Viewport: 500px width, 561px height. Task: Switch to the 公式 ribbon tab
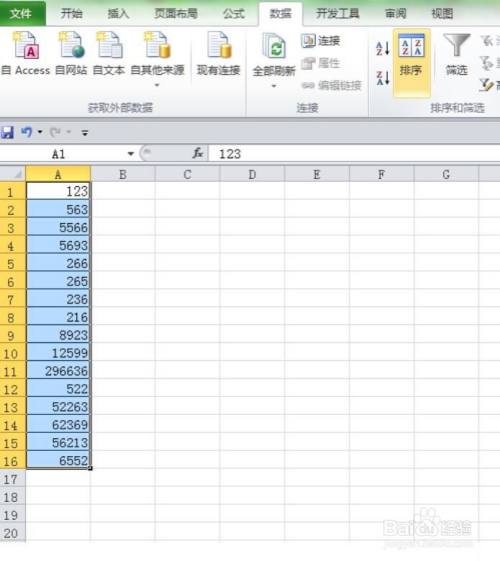coord(234,14)
